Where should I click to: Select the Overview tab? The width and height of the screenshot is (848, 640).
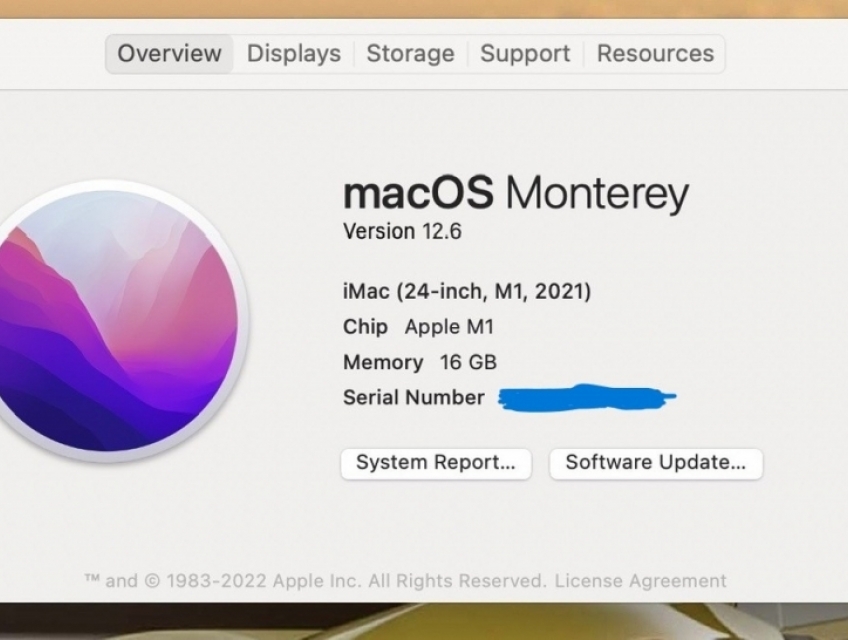tap(168, 54)
